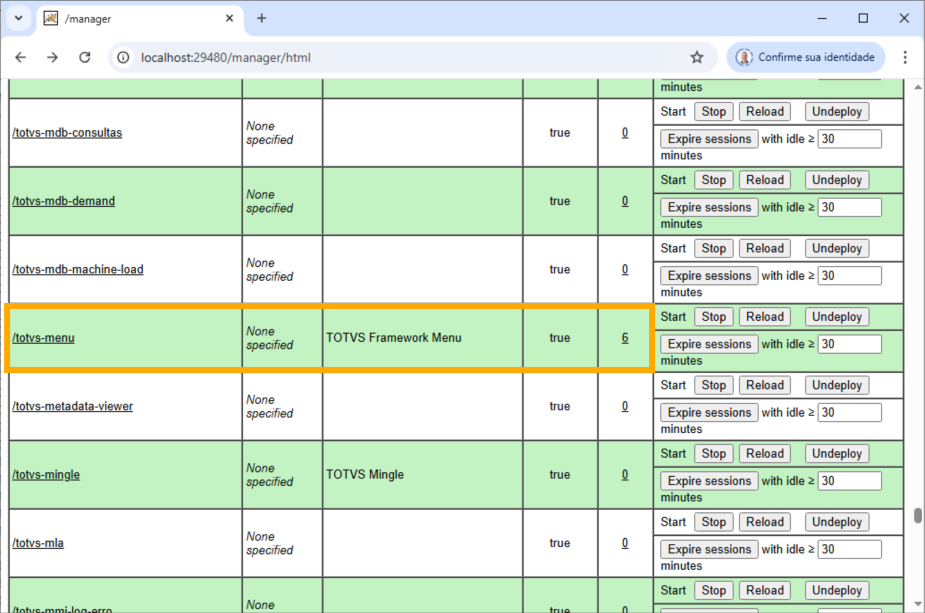View the 6 sessions of /totvs-menu
The height and width of the screenshot is (613, 925).
pos(625,338)
